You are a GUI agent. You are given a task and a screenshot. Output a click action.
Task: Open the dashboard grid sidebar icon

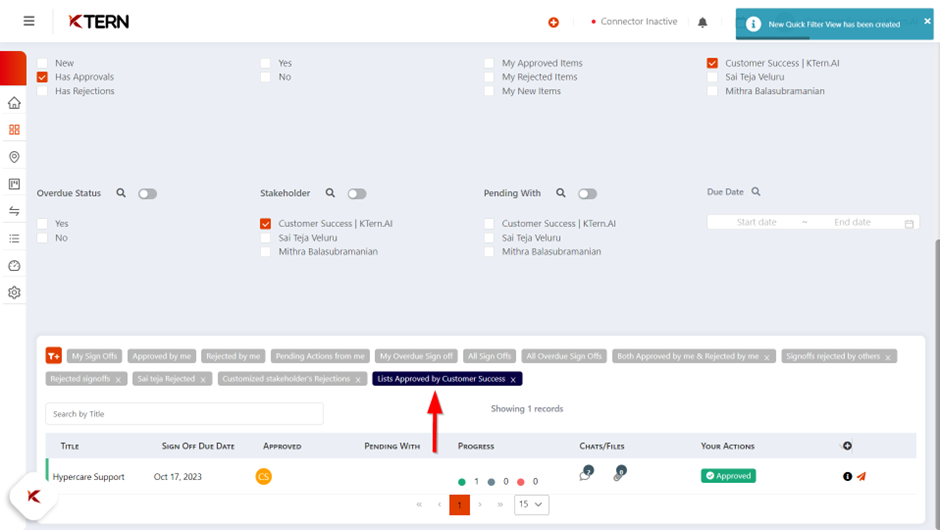coord(14,130)
